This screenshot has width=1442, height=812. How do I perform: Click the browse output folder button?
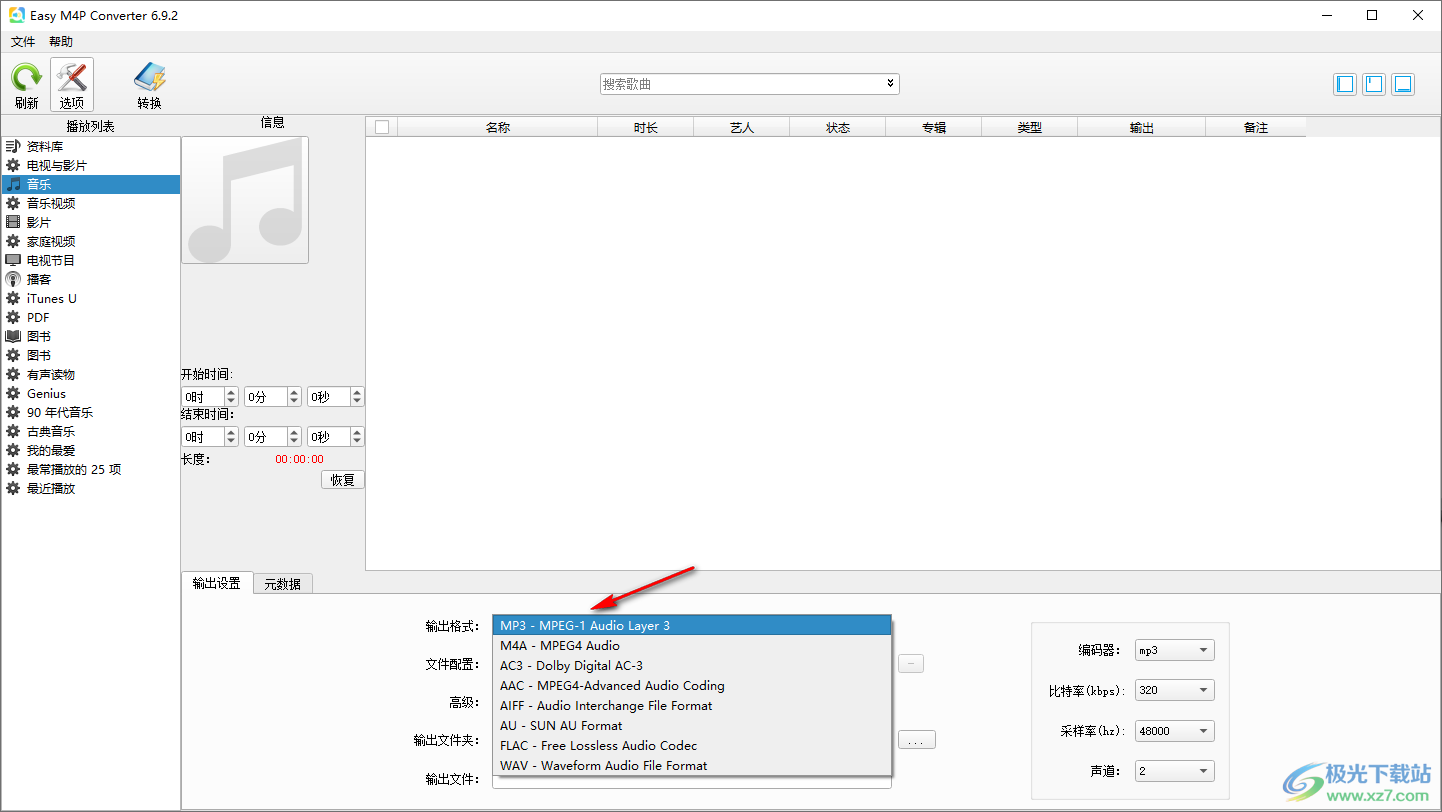(917, 740)
